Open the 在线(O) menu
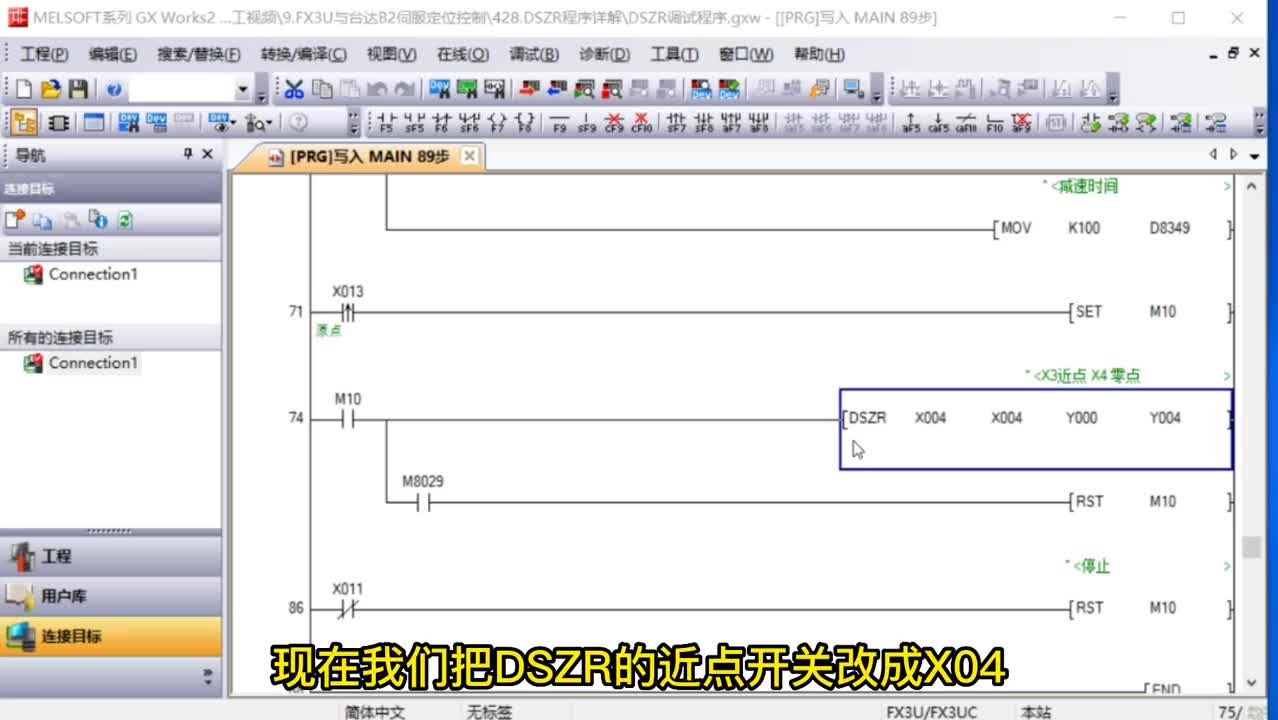The image size is (1278, 720). tap(462, 54)
